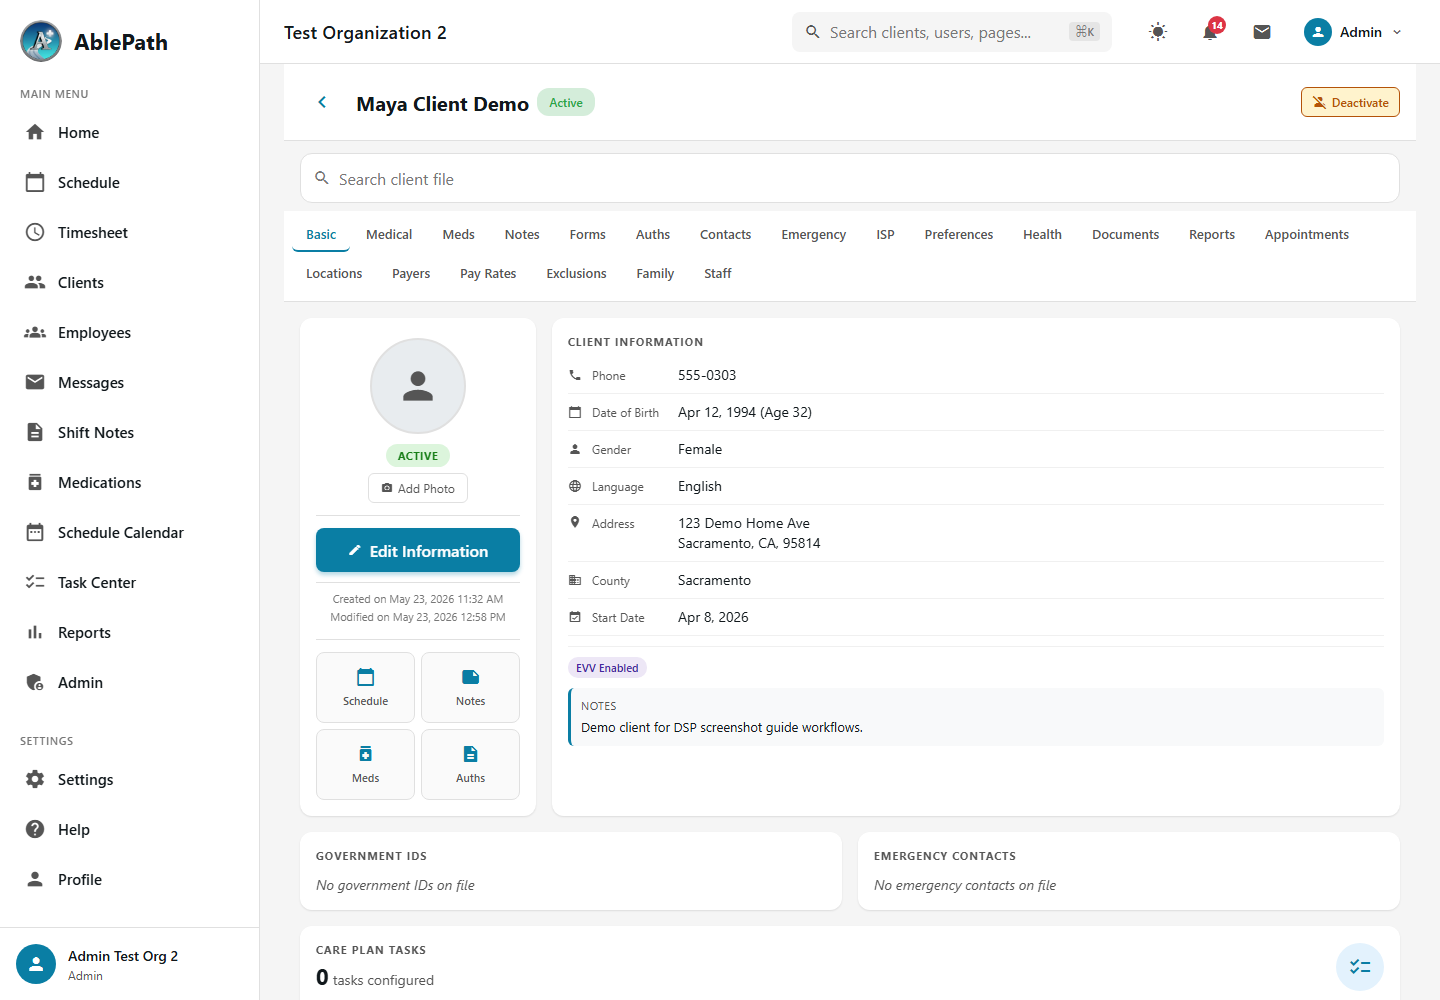Open the Family tab
Viewport: 1440px width, 1000px height.
click(x=655, y=273)
